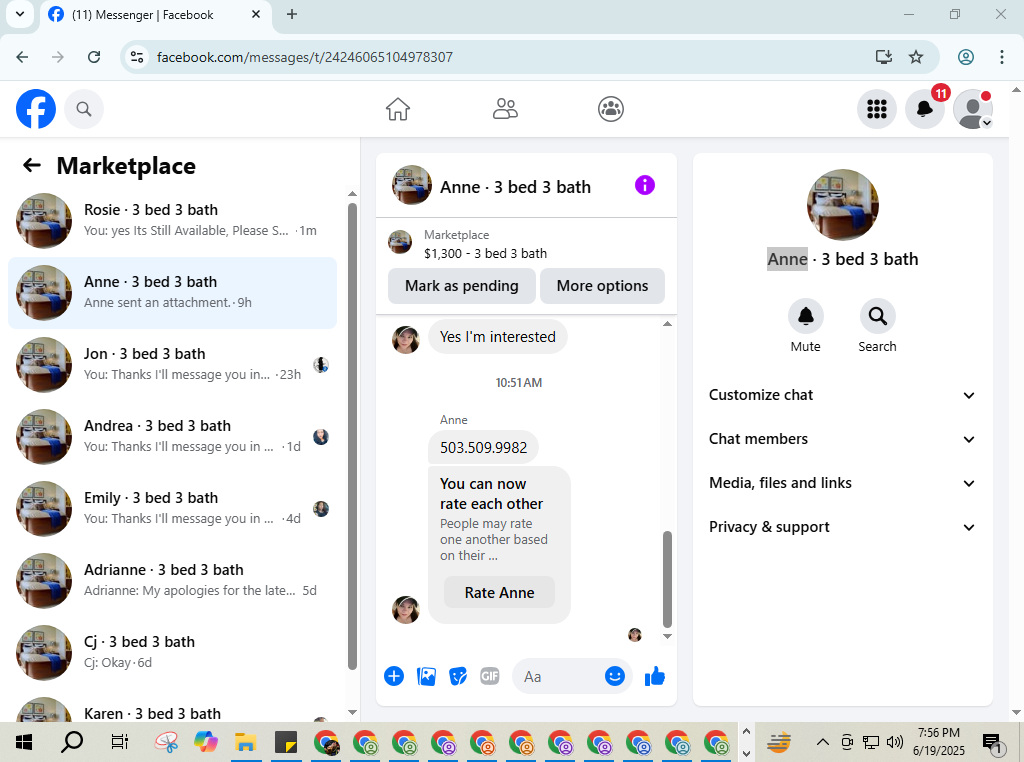Click the Yes I'm interested message
Image resolution: width=1024 pixels, height=762 pixels.
(x=498, y=337)
